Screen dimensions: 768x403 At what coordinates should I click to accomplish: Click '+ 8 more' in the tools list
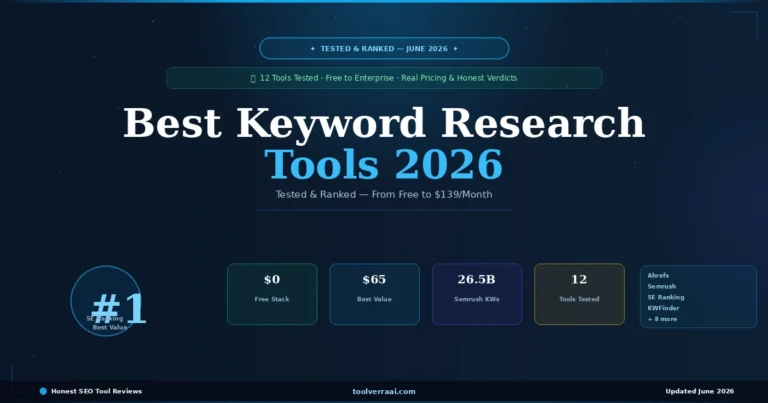pyautogui.click(x=662, y=319)
